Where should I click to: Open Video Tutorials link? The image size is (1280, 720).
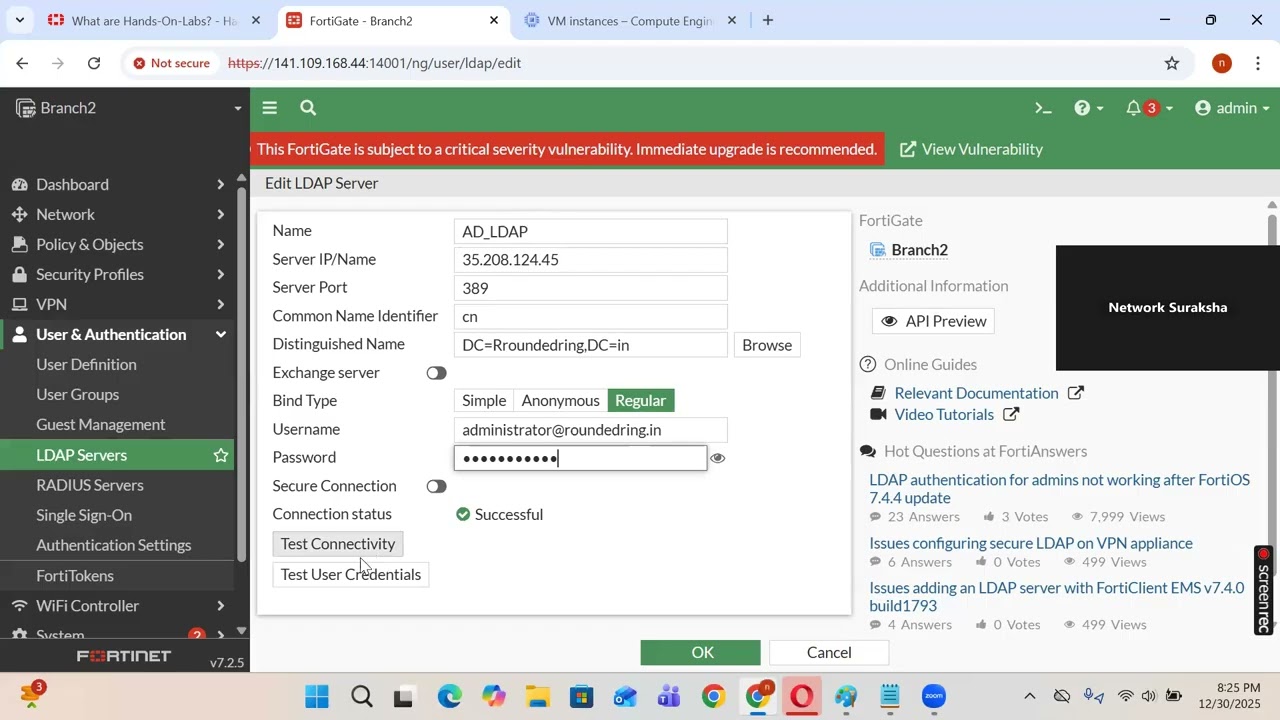[944, 414]
